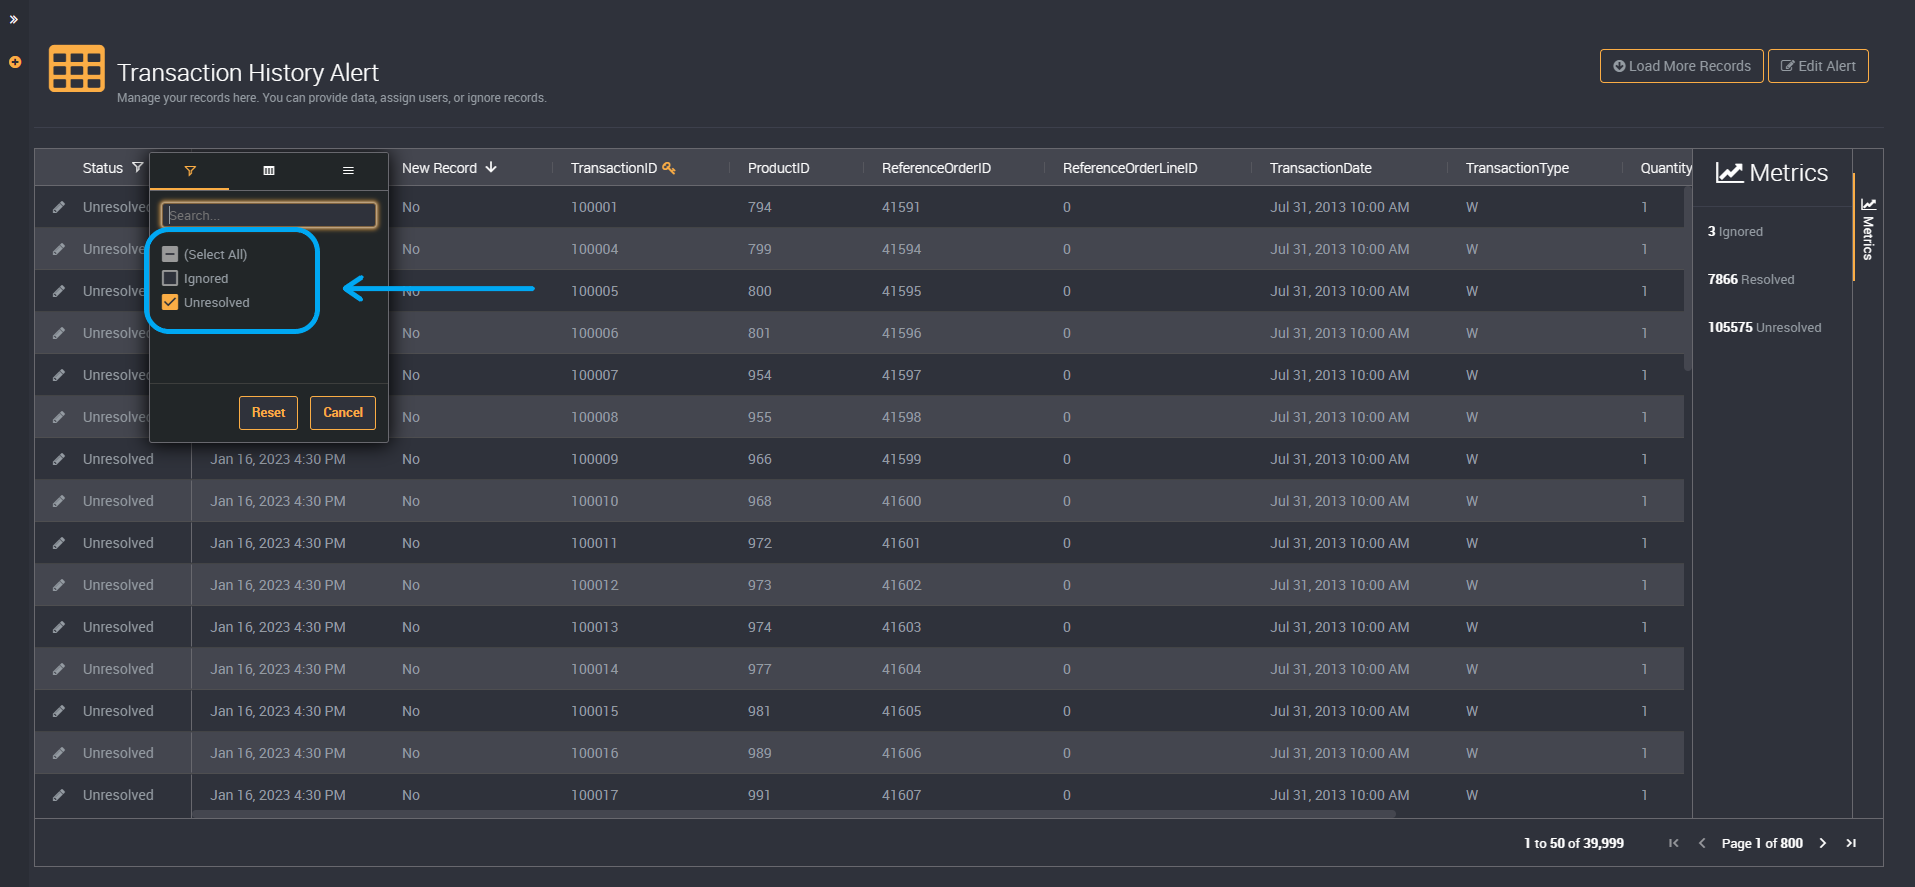The width and height of the screenshot is (1915, 887).
Task: Select the '105575 Unresolved' metric
Action: click(x=1764, y=327)
